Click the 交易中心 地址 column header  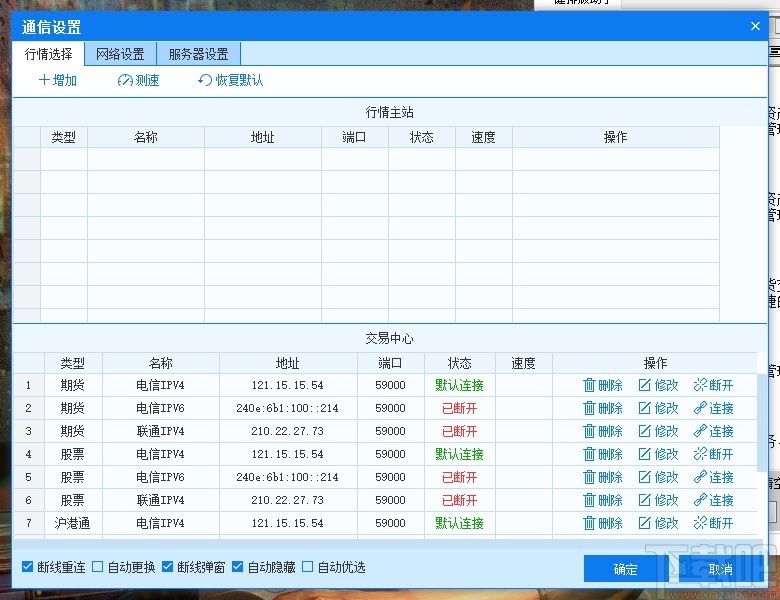[x=288, y=363]
